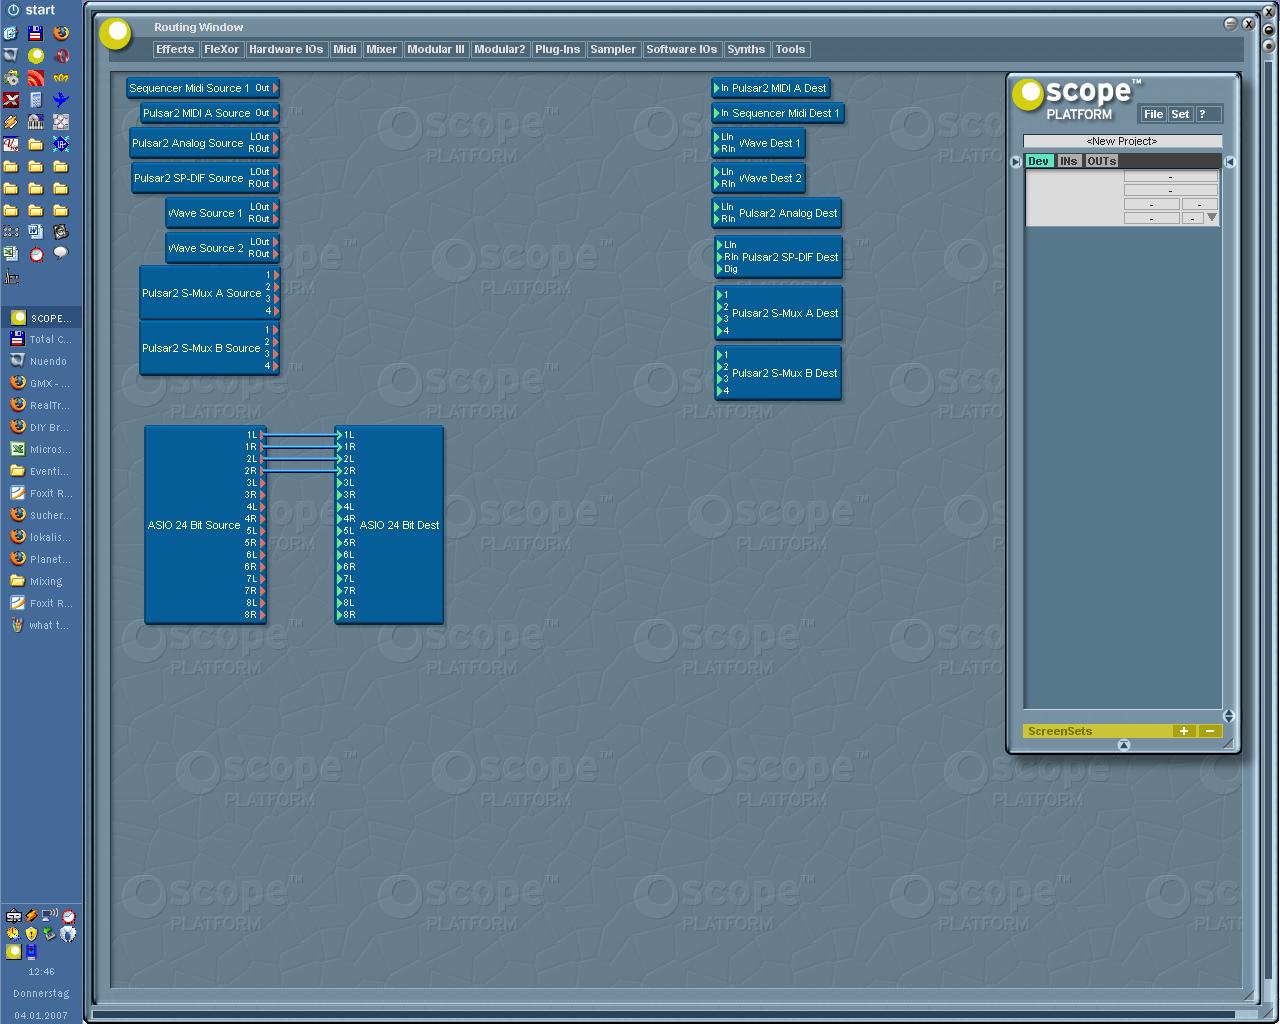Open the Modular2 menu

pyautogui.click(x=500, y=49)
